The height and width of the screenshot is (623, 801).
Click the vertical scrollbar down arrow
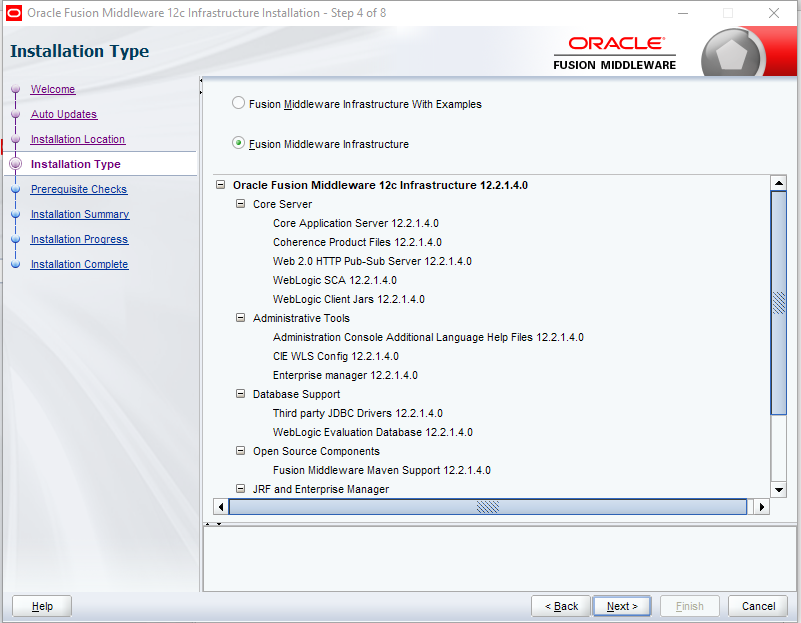779,490
